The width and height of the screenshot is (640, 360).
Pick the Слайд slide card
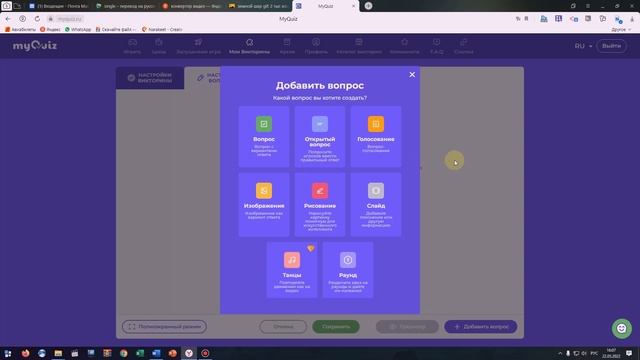tap(376, 204)
